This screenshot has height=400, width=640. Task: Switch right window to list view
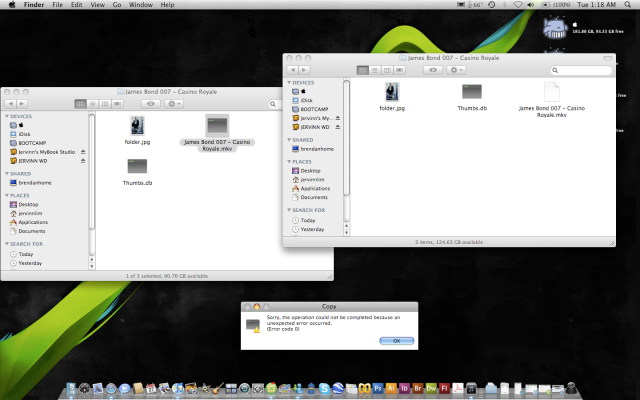[x=375, y=70]
